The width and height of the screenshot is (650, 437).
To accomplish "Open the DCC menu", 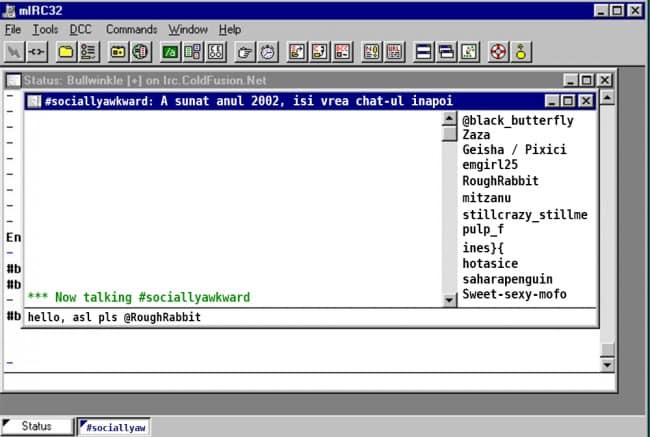I will [x=80, y=30].
